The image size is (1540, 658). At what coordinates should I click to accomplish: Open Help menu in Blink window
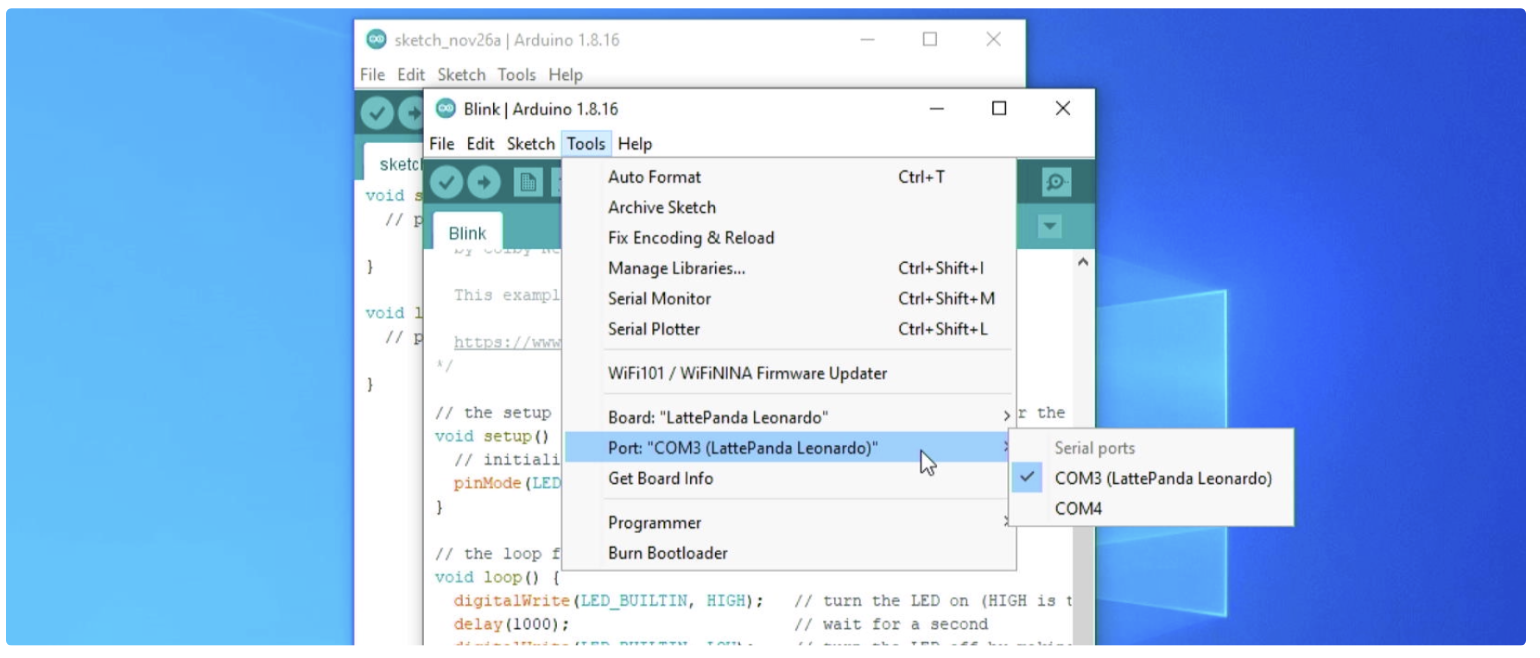pos(635,144)
